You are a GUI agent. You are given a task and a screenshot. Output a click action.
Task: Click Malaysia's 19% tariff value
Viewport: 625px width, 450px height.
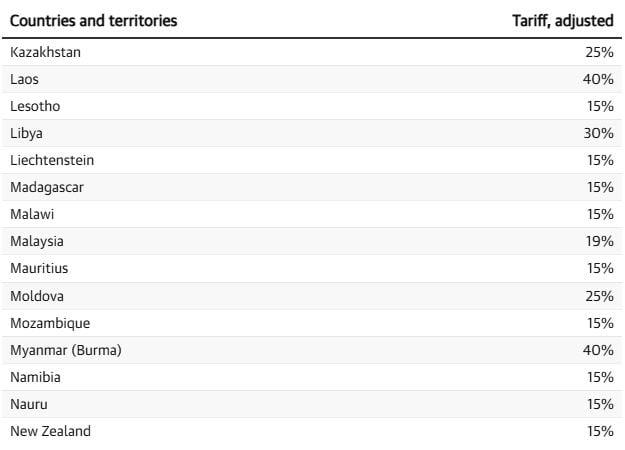(x=600, y=241)
